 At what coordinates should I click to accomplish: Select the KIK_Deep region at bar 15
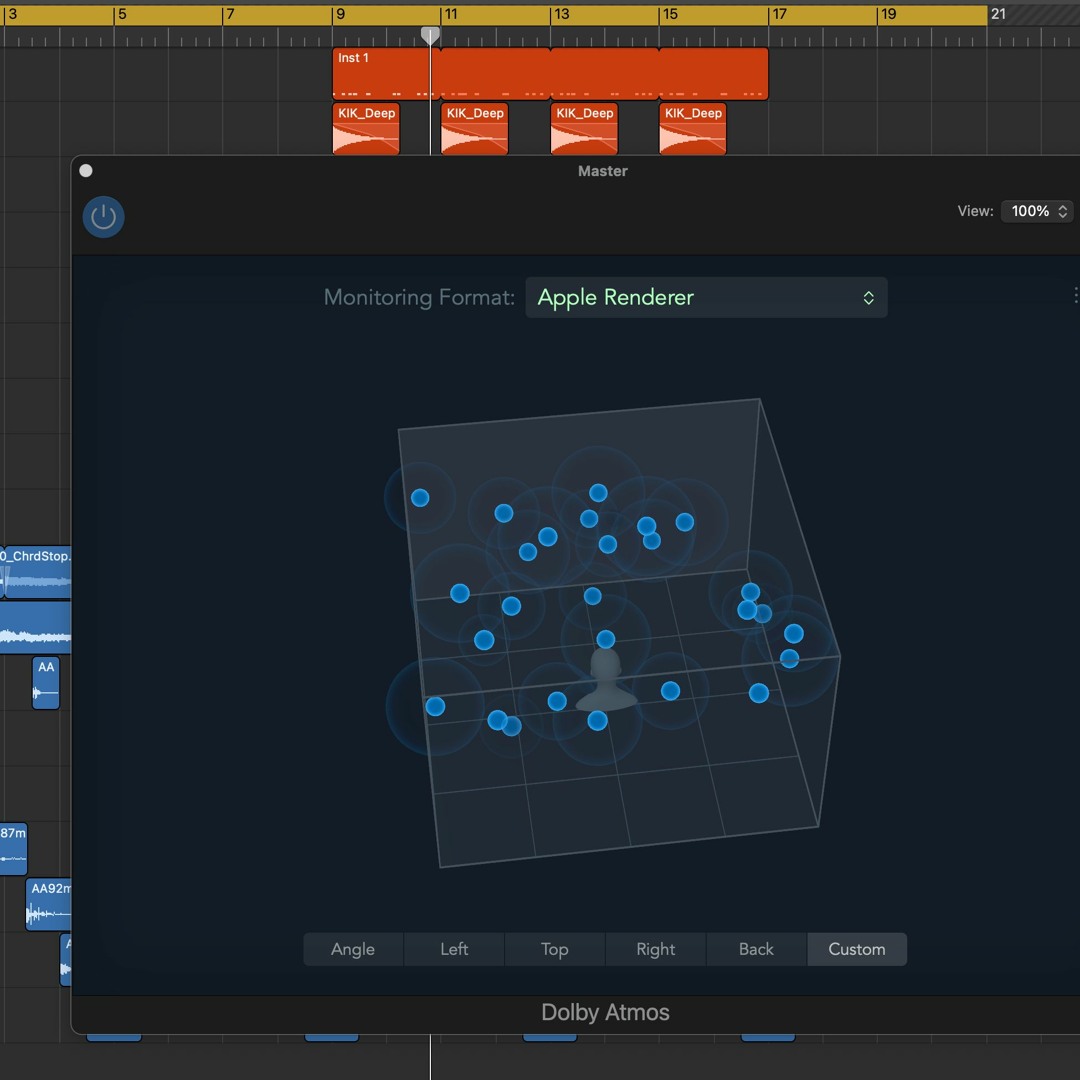pyautogui.click(x=693, y=129)
